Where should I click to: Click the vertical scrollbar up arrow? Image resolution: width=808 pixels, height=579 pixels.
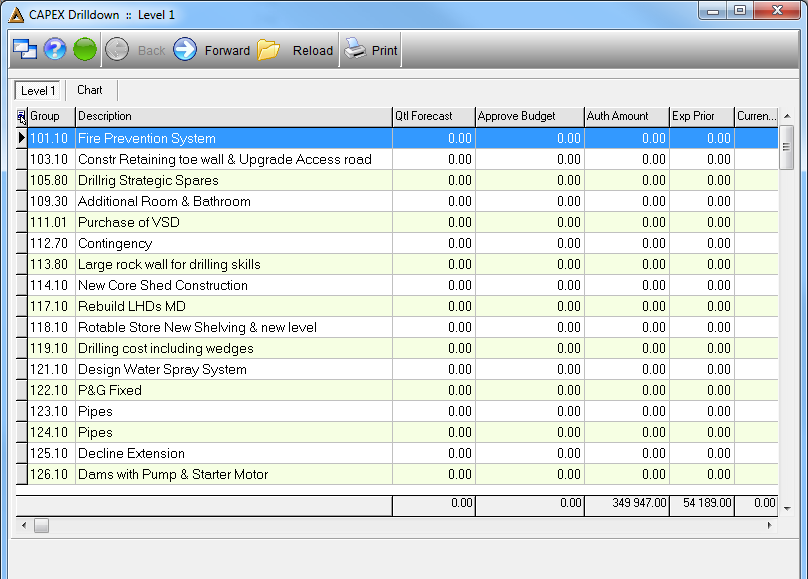point(787,116)
